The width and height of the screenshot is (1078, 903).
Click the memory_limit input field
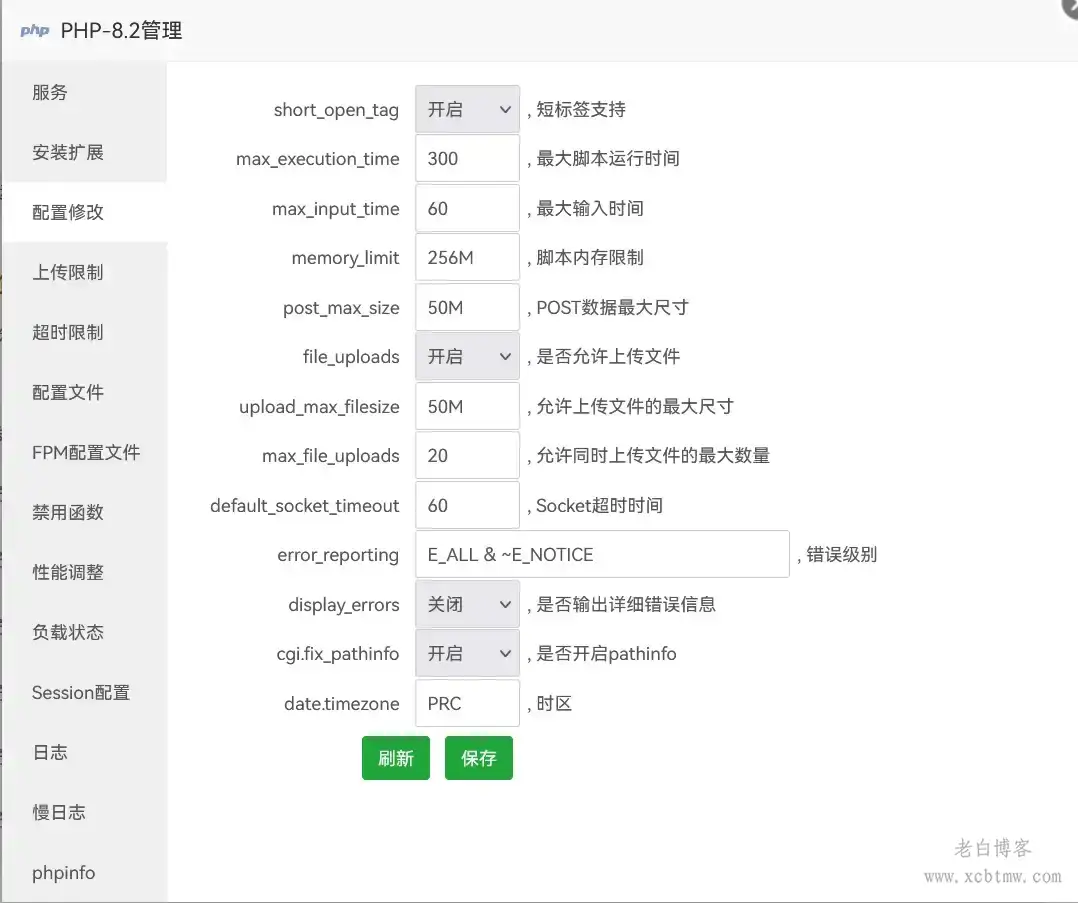point(466,257)
